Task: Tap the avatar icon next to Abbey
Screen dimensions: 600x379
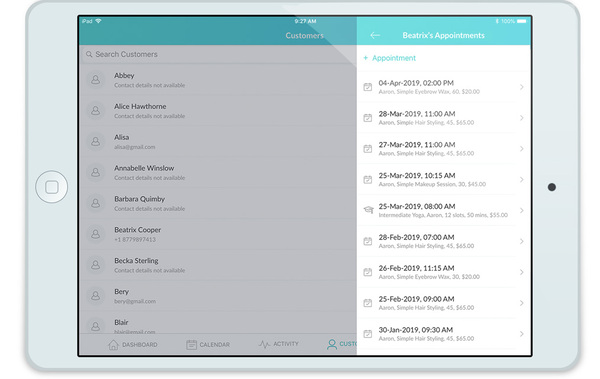Action: (x=96, y=80)
